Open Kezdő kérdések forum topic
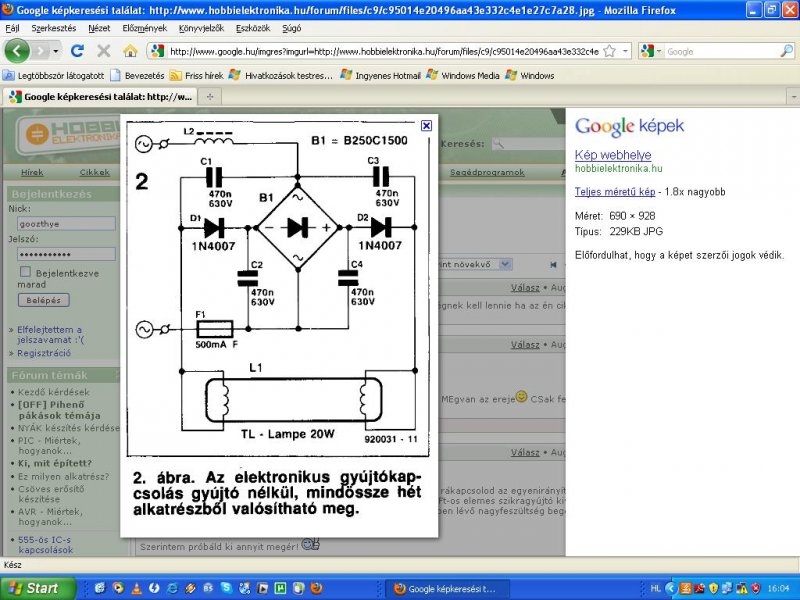 coord(54,392)
